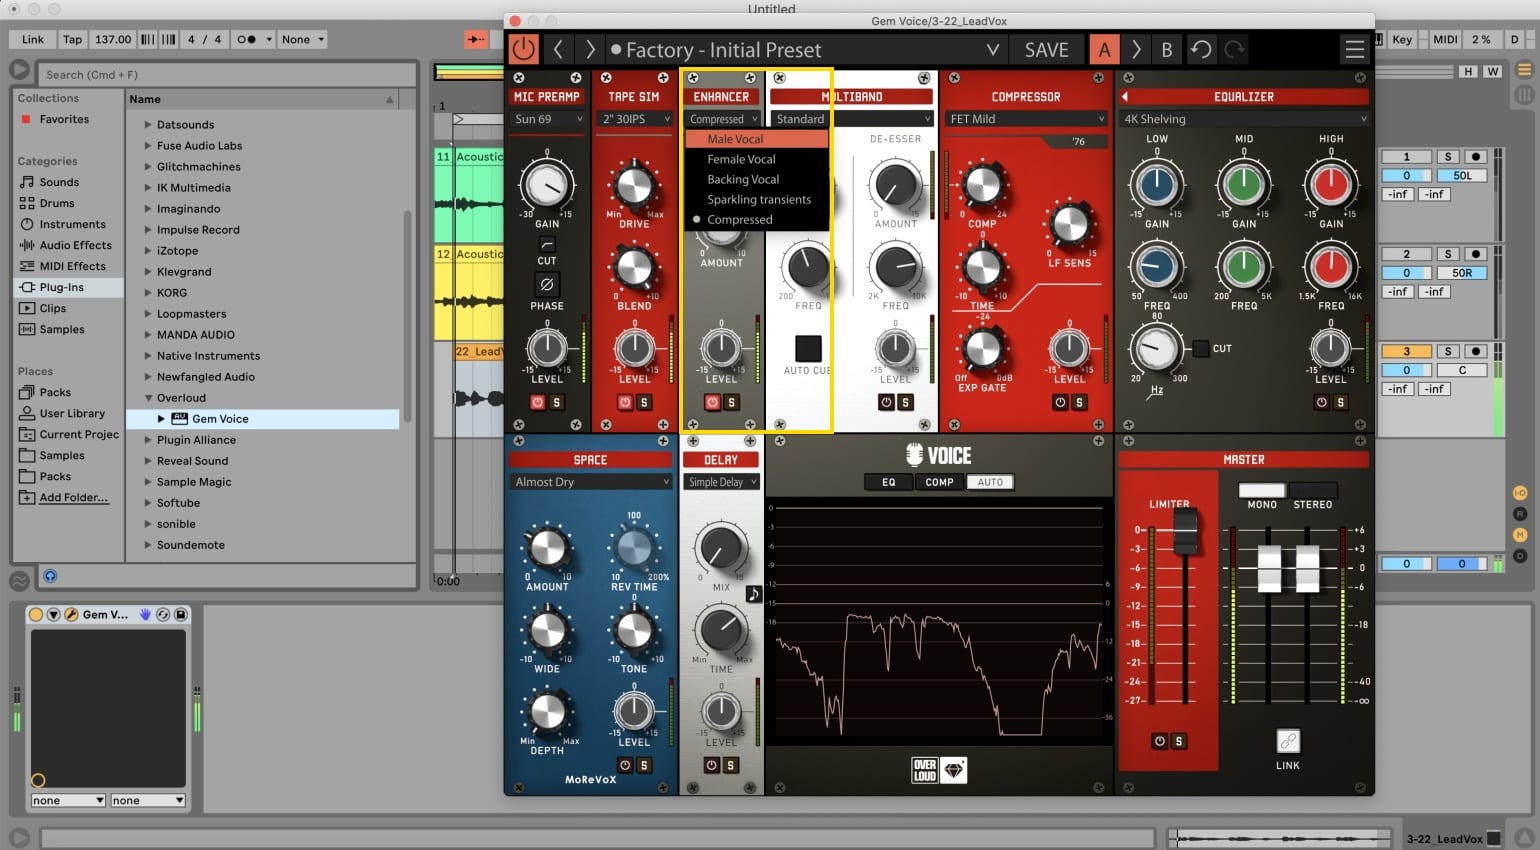The width and height of the screenshot is (1540, 850).
Task: Click the Gem V device save preset icon
Action: (x=181, y=614)
